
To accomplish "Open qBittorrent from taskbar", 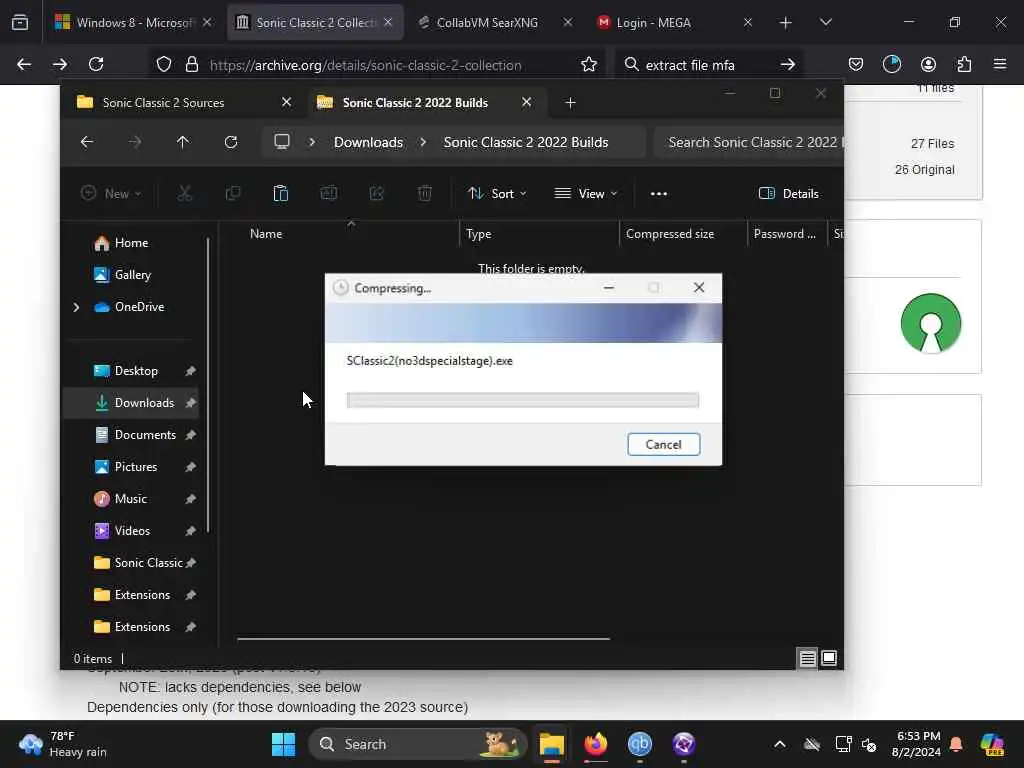I will 640,744.
